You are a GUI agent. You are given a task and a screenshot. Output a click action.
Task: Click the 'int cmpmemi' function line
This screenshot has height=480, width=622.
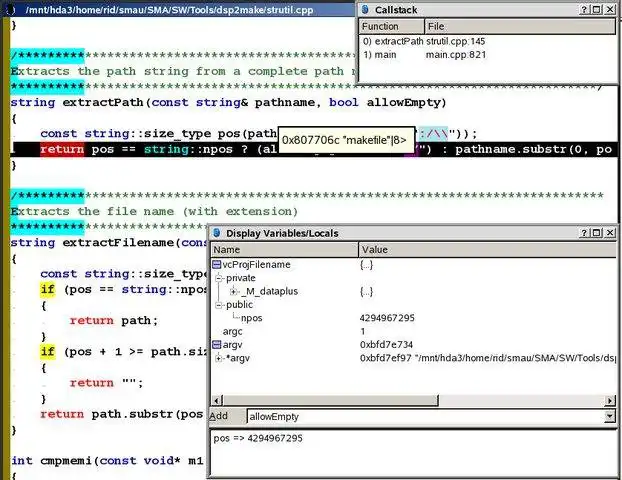coord(107,461)
